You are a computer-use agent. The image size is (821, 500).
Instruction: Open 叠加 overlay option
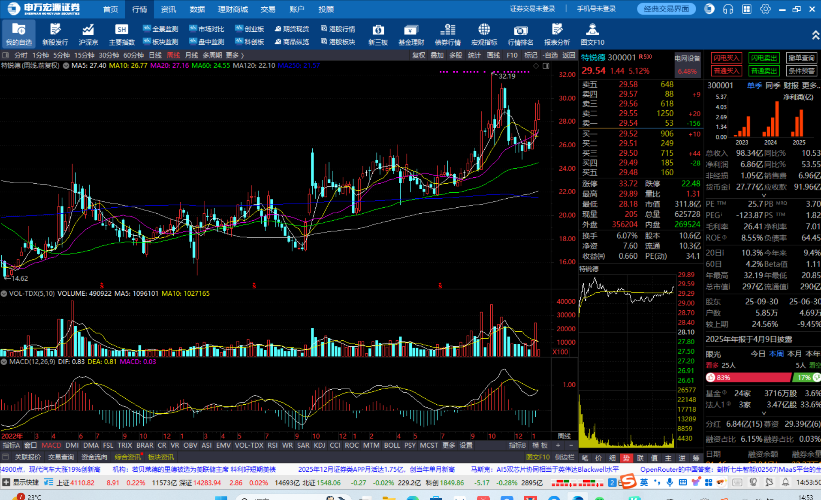(x=437, y=55)
